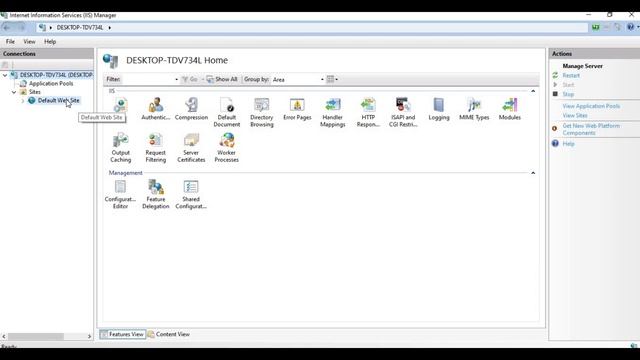The height and width of the screenshot is (360, 640).
Task: Click View Application Pools link
Action: click(591, 106)
